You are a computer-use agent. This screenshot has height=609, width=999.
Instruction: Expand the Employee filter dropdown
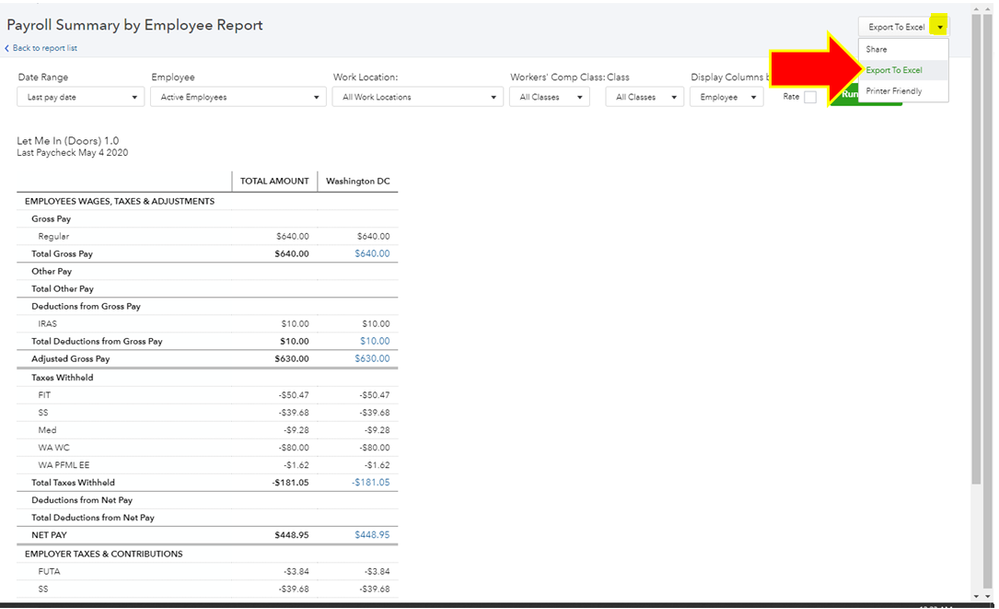(x=238, y=97)
